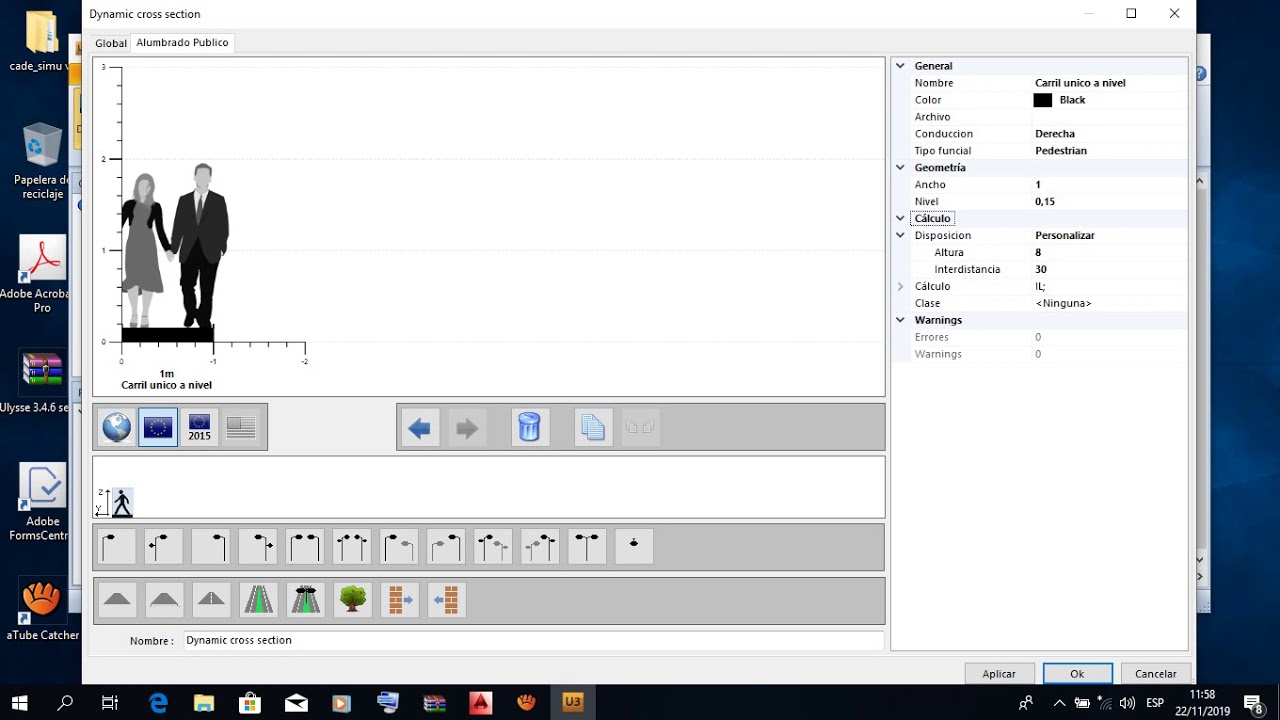Open the Conduccion Derecha value dropdown

click(x=1110, y=134)
